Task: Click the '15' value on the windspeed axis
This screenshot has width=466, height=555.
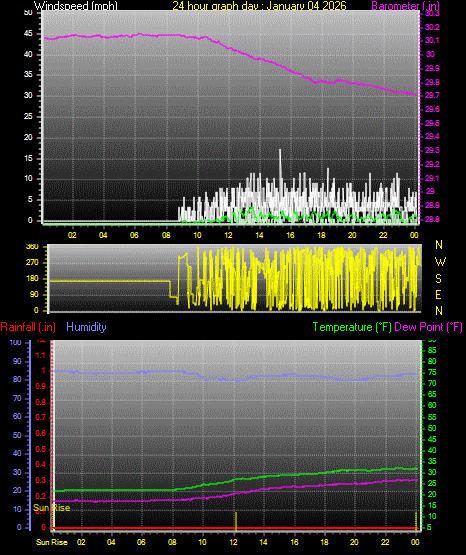Action: click(x=28, y=158)
